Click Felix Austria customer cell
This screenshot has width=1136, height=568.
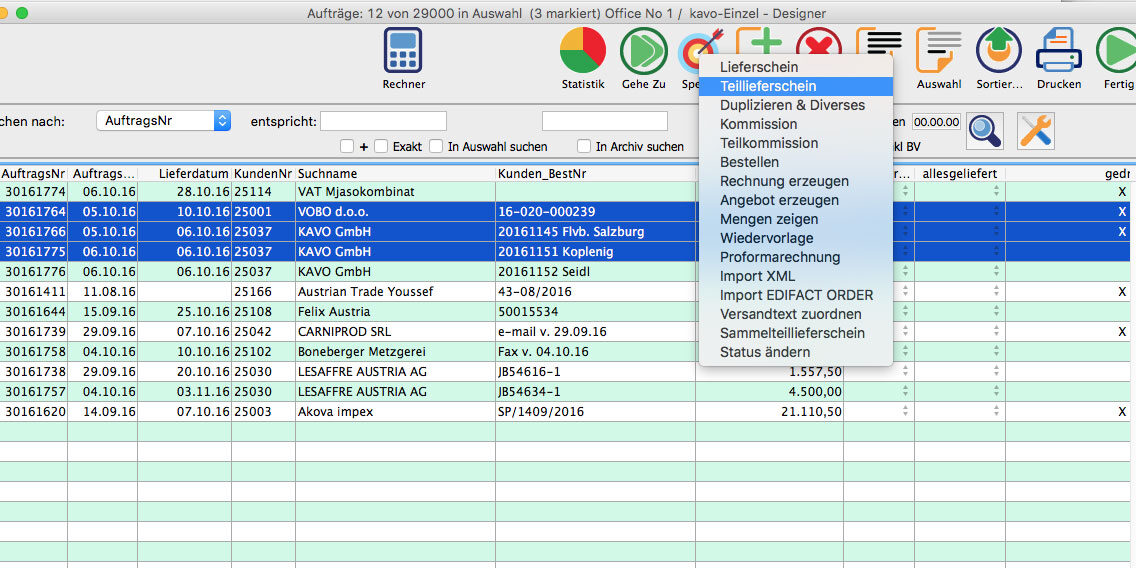[x=396, y=312]
